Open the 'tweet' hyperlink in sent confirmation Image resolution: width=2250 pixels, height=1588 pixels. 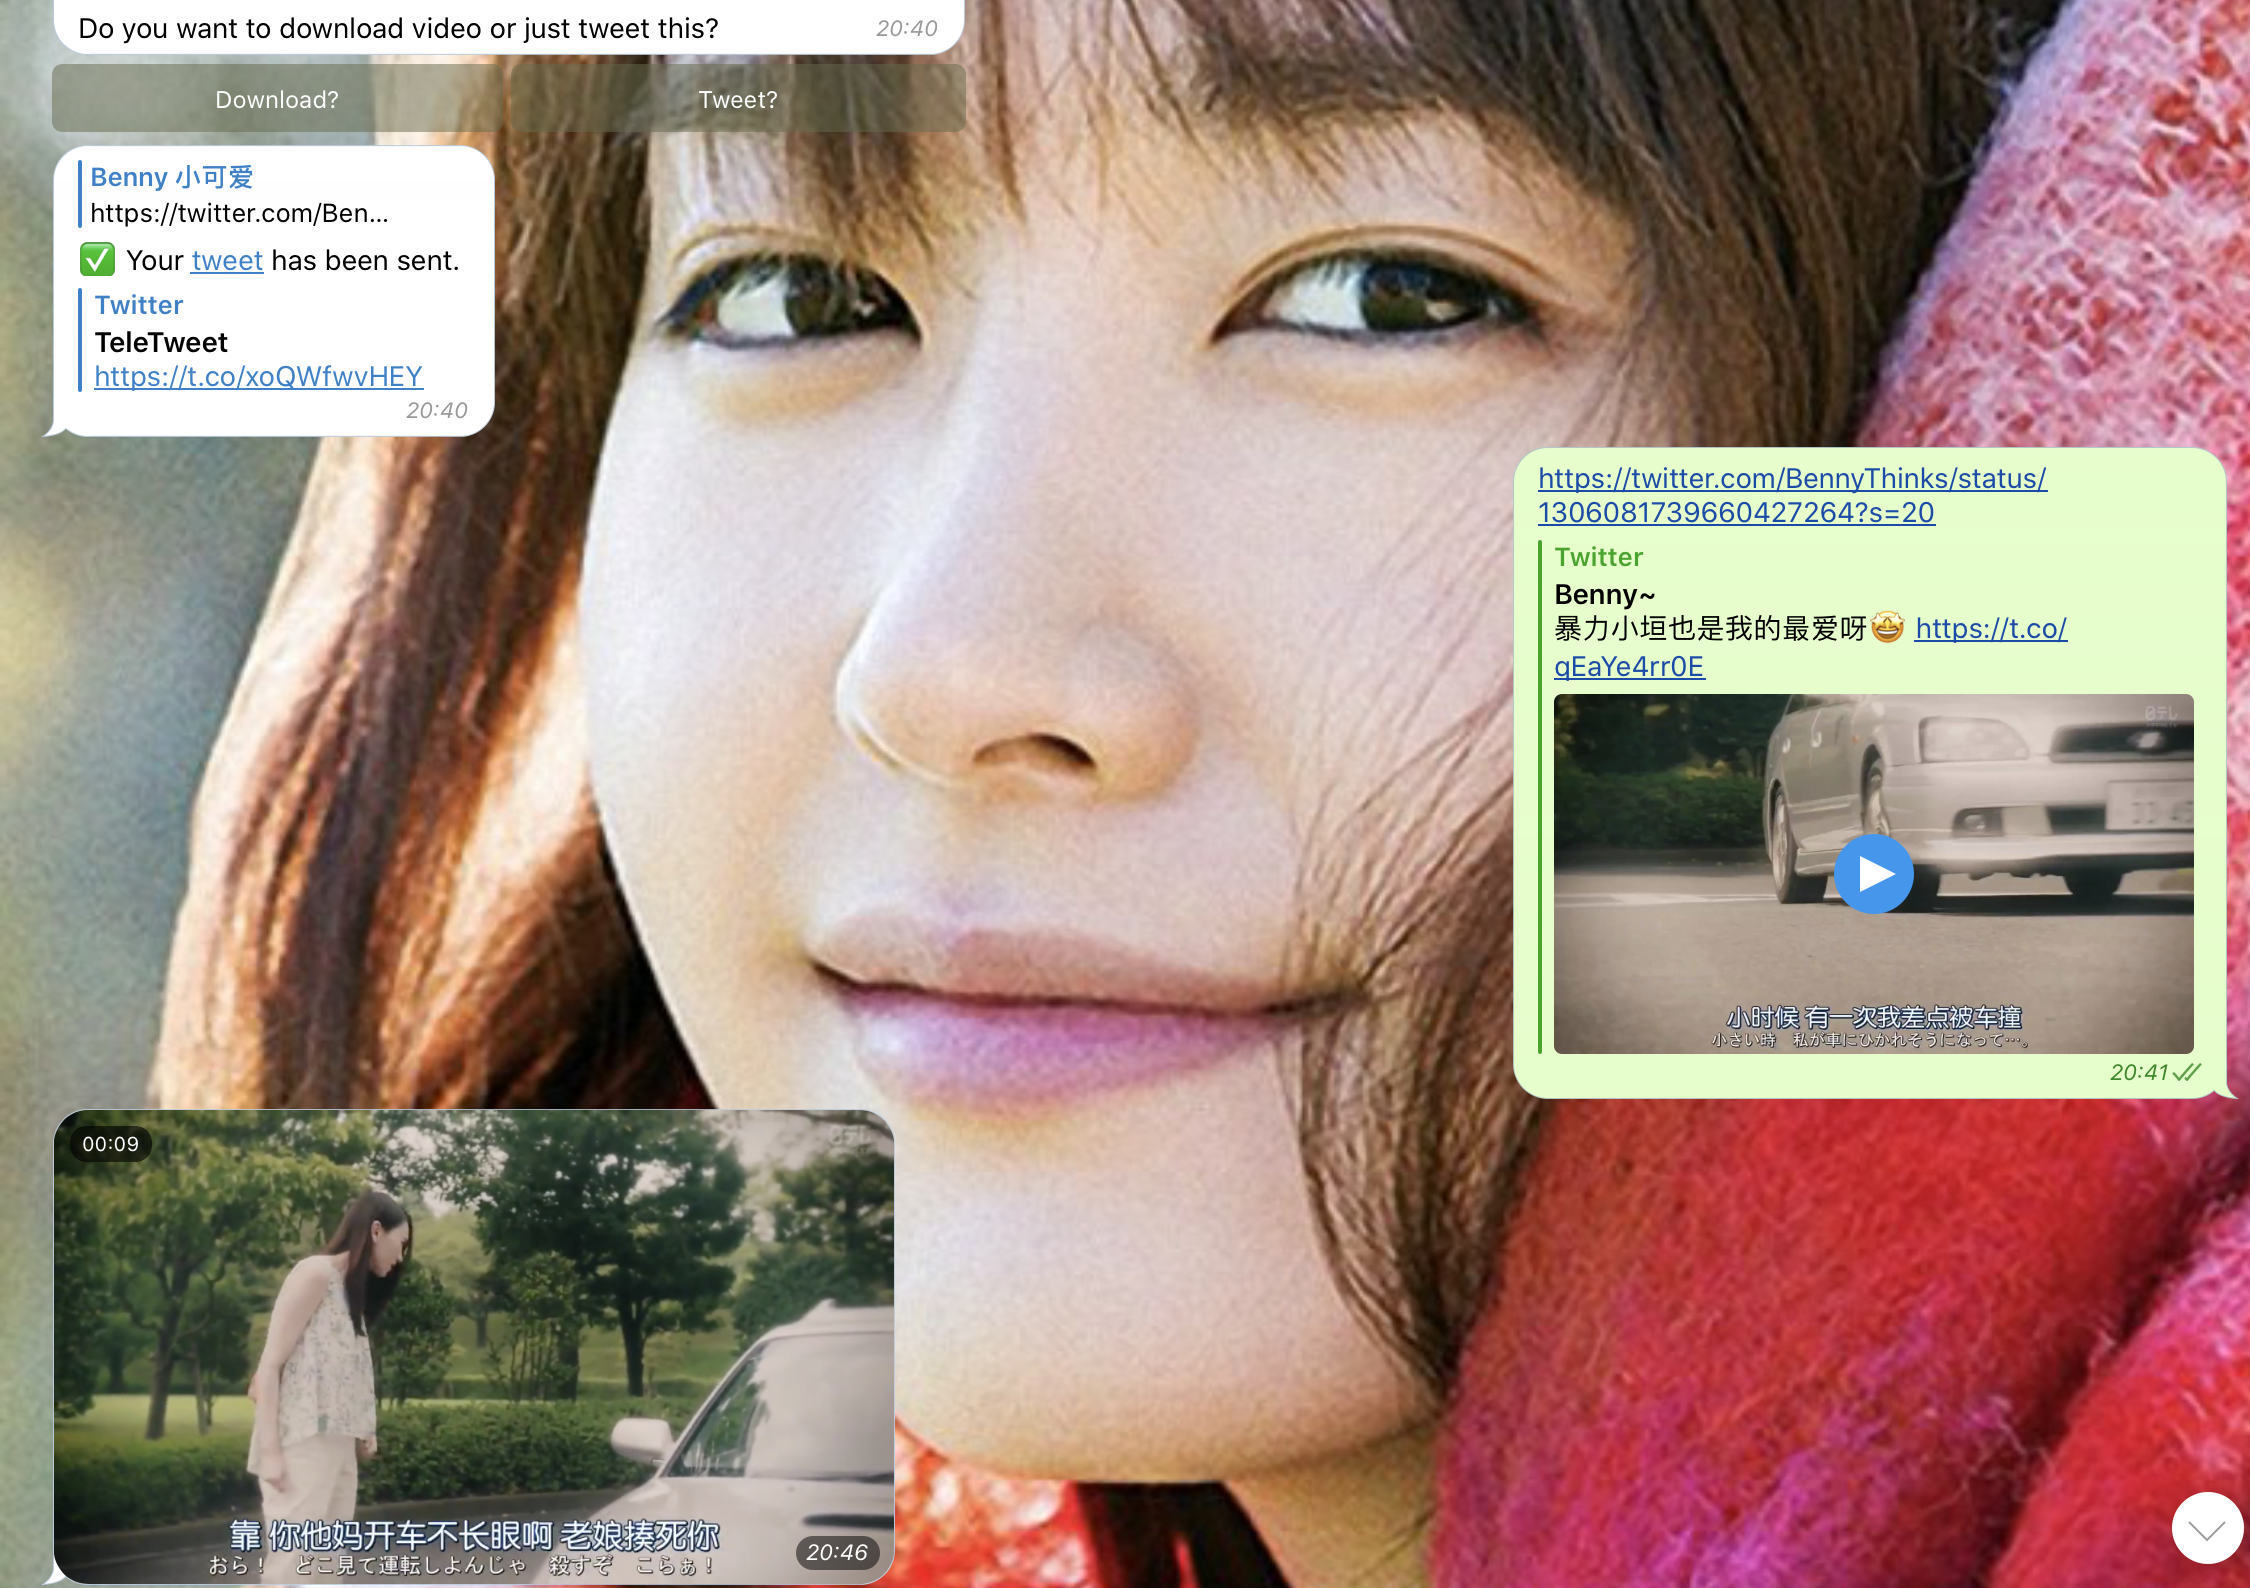click(x=227, y=261)
